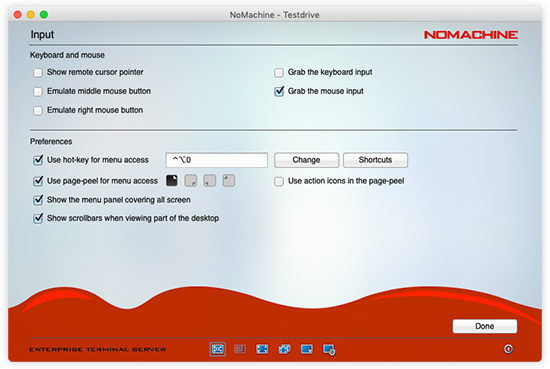Enable Emulate right mouse button
This screenshot has height=369, width=550.
pyautogui.click(x=38, y=110)
